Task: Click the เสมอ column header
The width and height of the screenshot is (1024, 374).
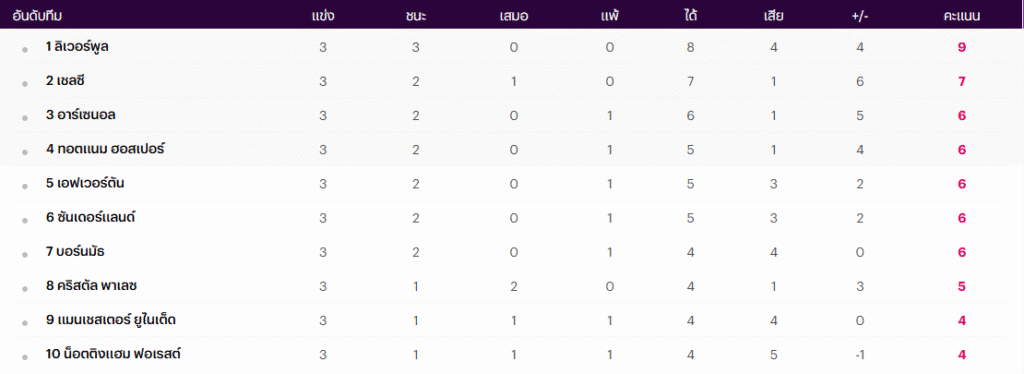Action: tap(513, 16)
